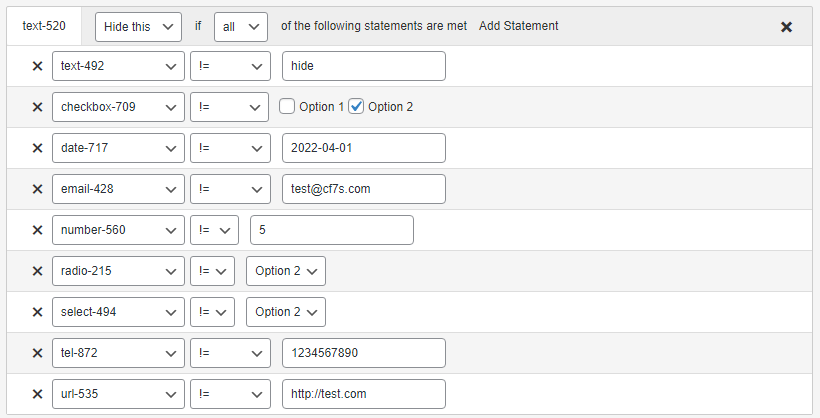Remove the date-717 statement row
This screenshot has width=820, height=418.
tap(37, 148)
